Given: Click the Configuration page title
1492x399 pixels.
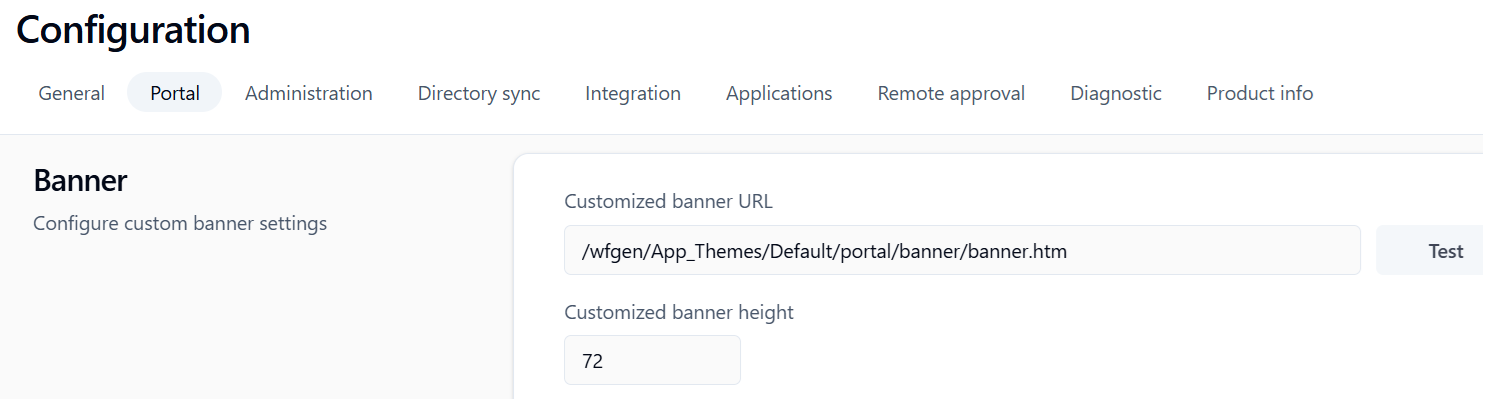Looking at the screenshot, I should click(133, 30).
